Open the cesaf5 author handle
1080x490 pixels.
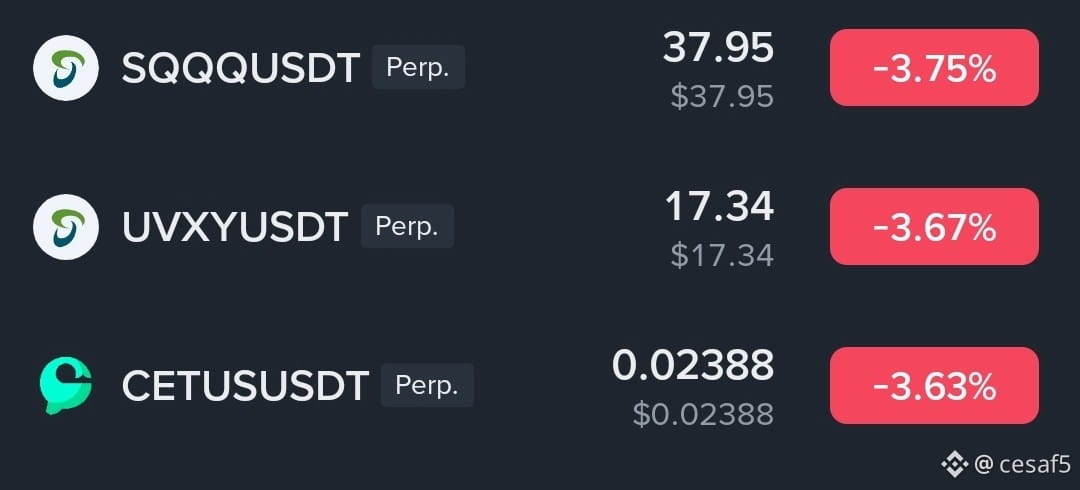pyautogui.click(x=1025, y=465)
